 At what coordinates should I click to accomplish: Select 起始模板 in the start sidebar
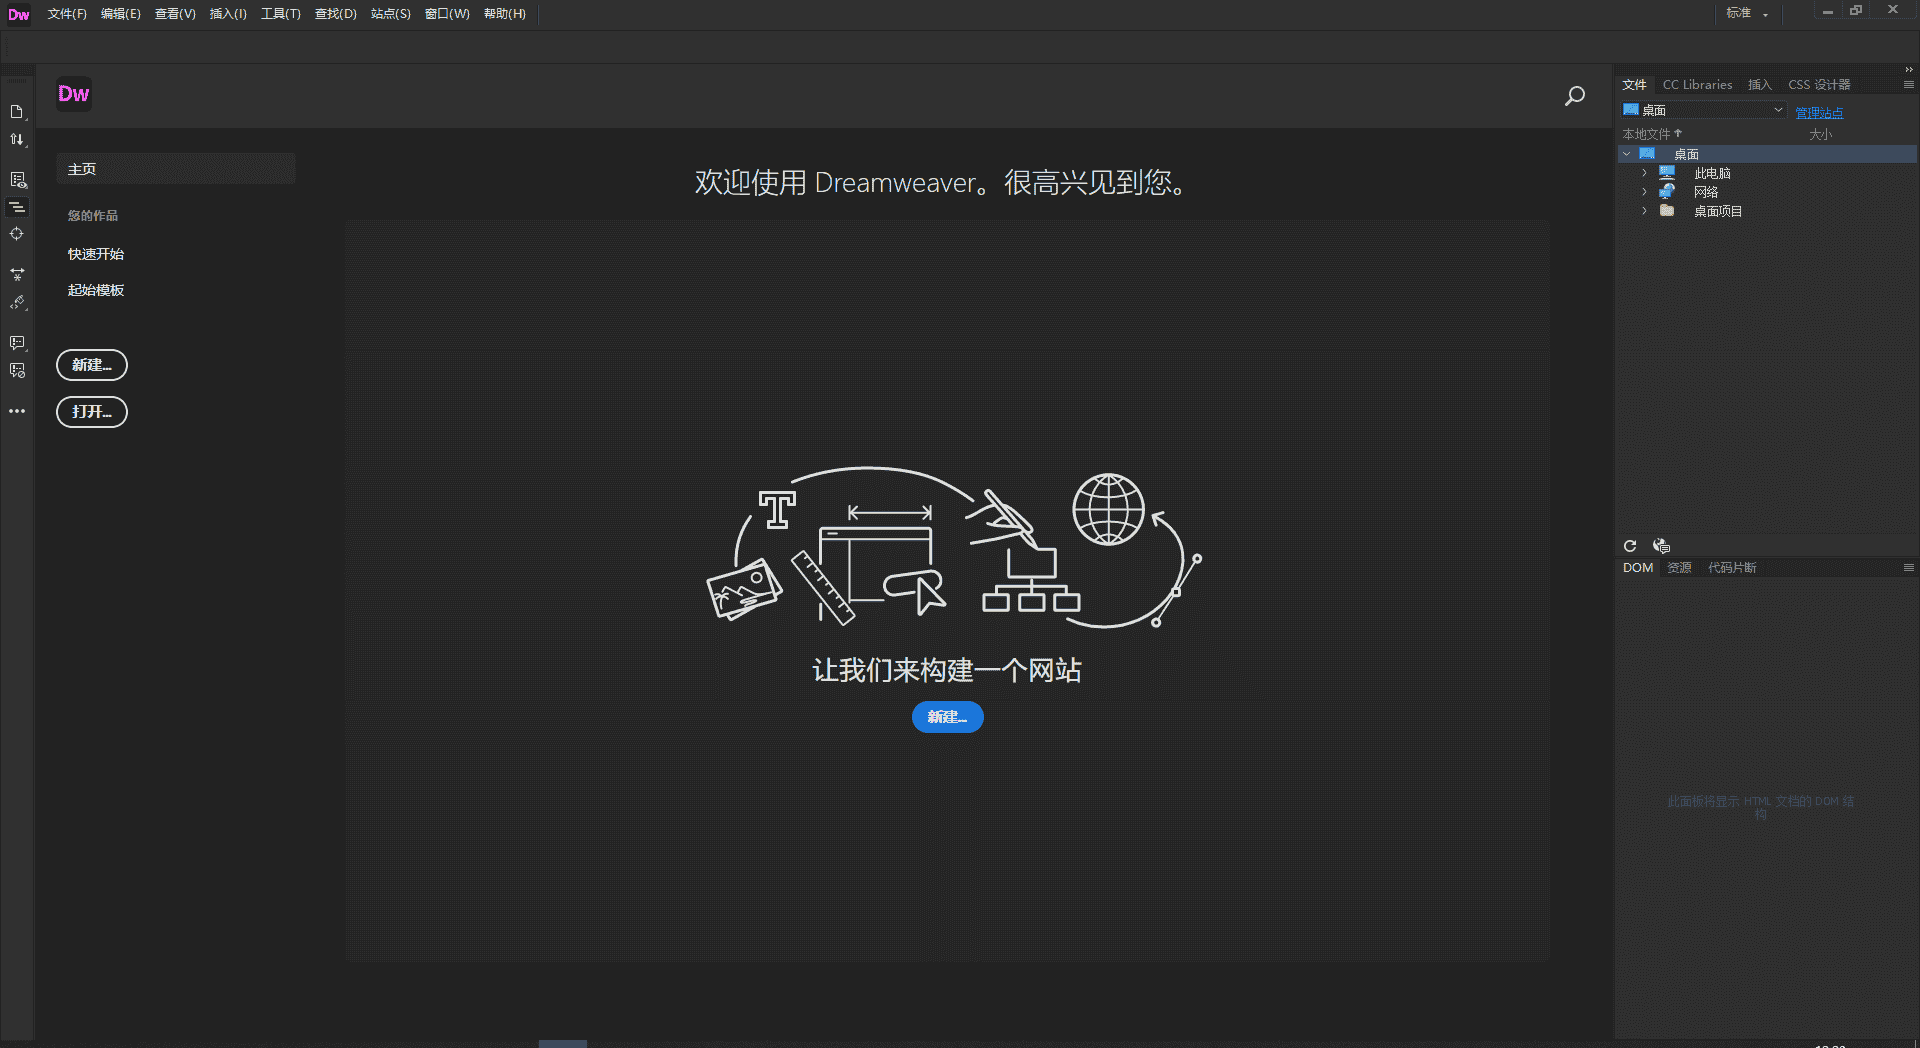[x=96, y=290]
